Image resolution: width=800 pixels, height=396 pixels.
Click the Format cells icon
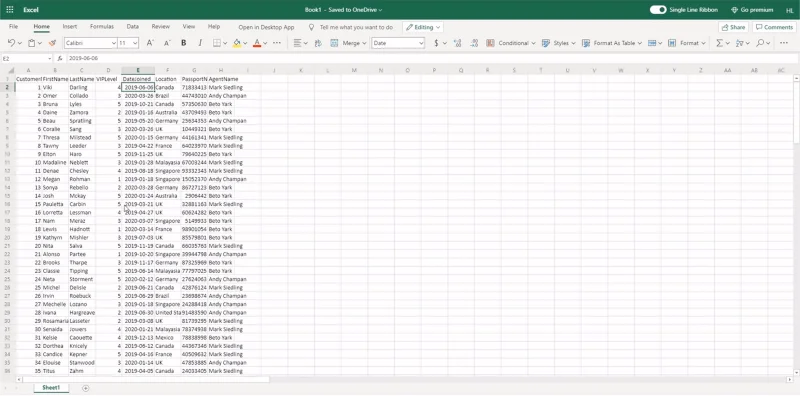(672, 43)
